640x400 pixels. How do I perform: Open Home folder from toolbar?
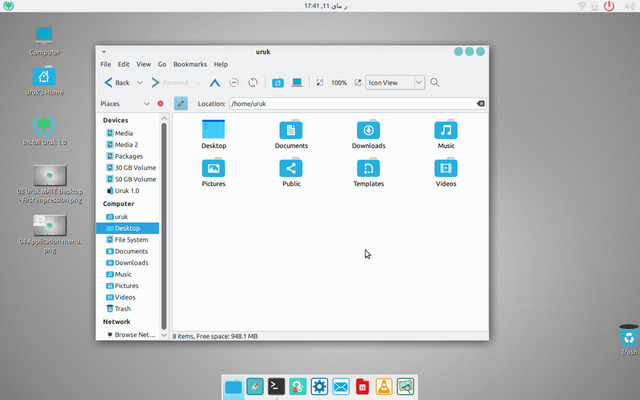[278, 82]
